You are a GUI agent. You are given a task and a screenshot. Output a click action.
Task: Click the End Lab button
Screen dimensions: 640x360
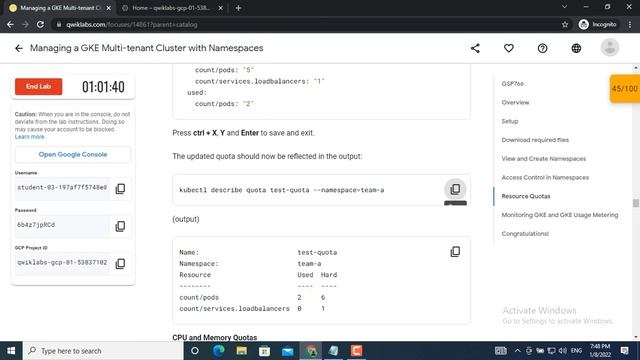point(38,87)
